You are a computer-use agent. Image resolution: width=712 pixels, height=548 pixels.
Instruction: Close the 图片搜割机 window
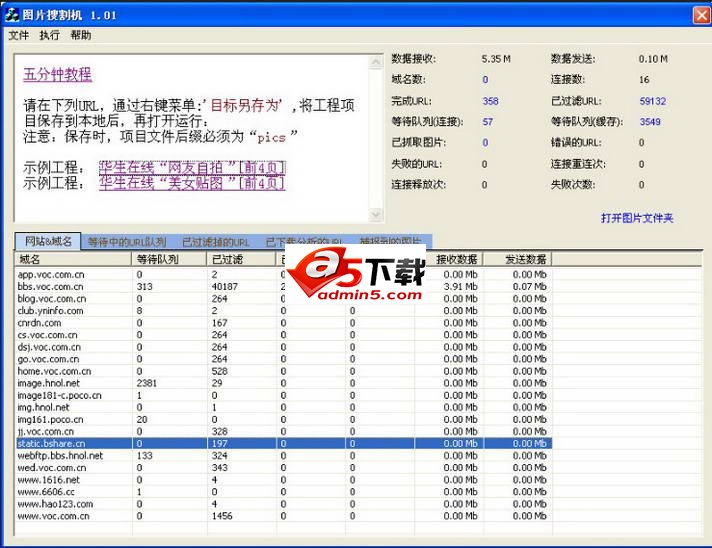pyautogui.click(x=702, y=15)
